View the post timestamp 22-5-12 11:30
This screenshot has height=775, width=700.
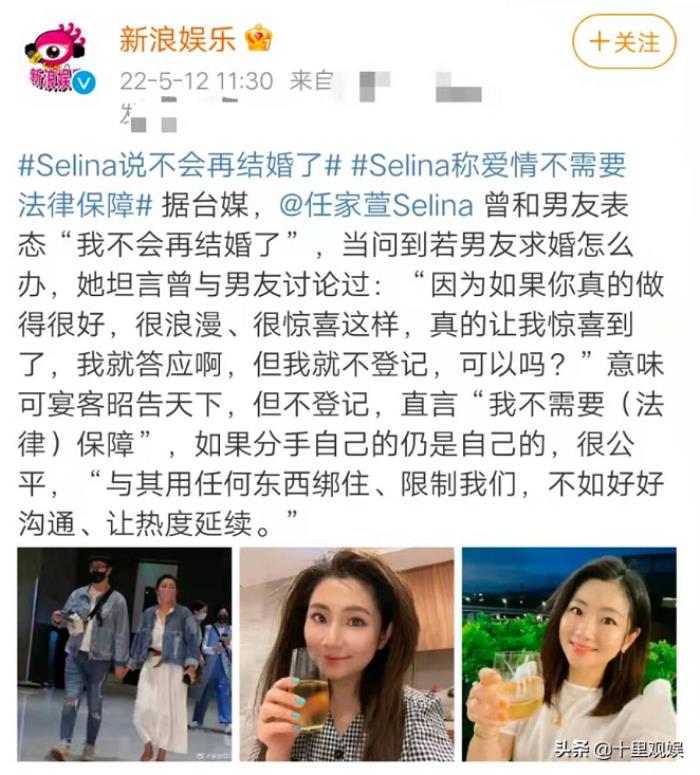(196, 81)
